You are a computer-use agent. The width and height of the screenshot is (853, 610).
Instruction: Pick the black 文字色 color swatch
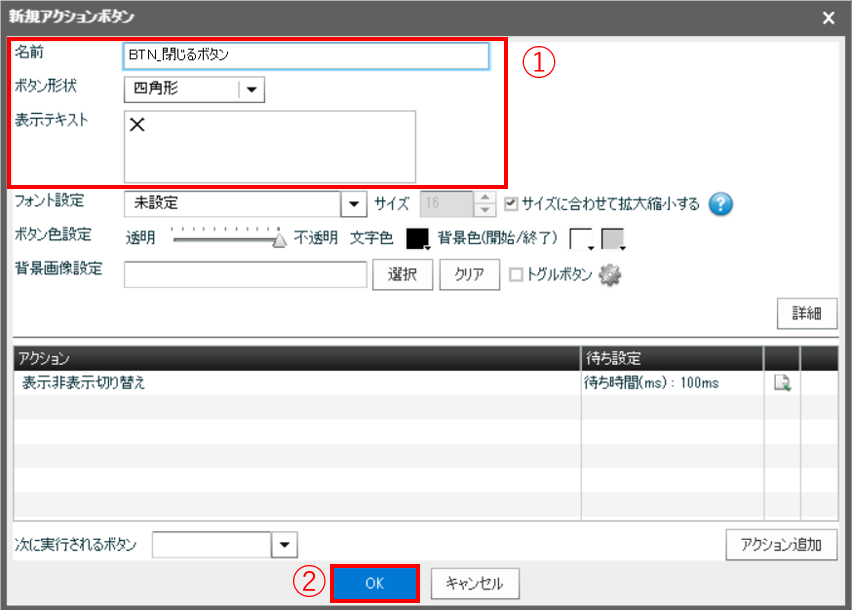417,238
